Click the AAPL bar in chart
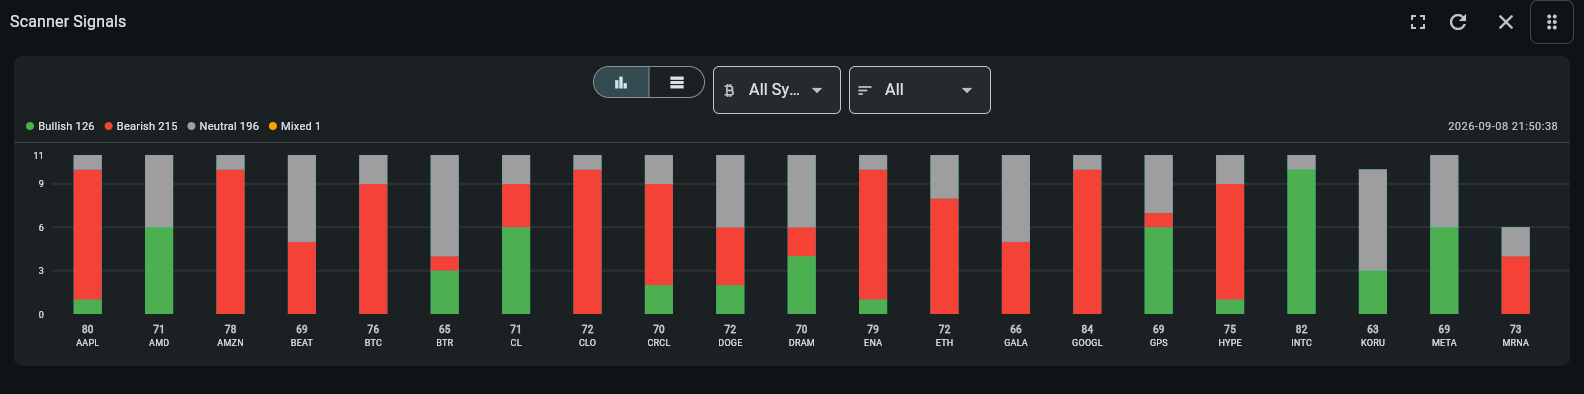Screen dimensions: 1584x394 (87, 234)
